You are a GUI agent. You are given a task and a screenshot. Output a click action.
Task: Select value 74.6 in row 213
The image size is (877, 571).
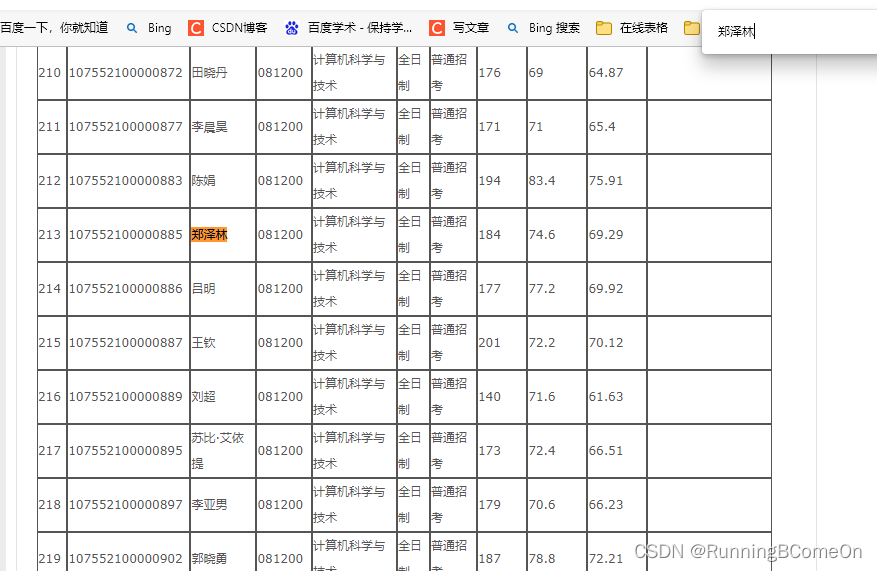pyautogui.click(x=542, y=235)
